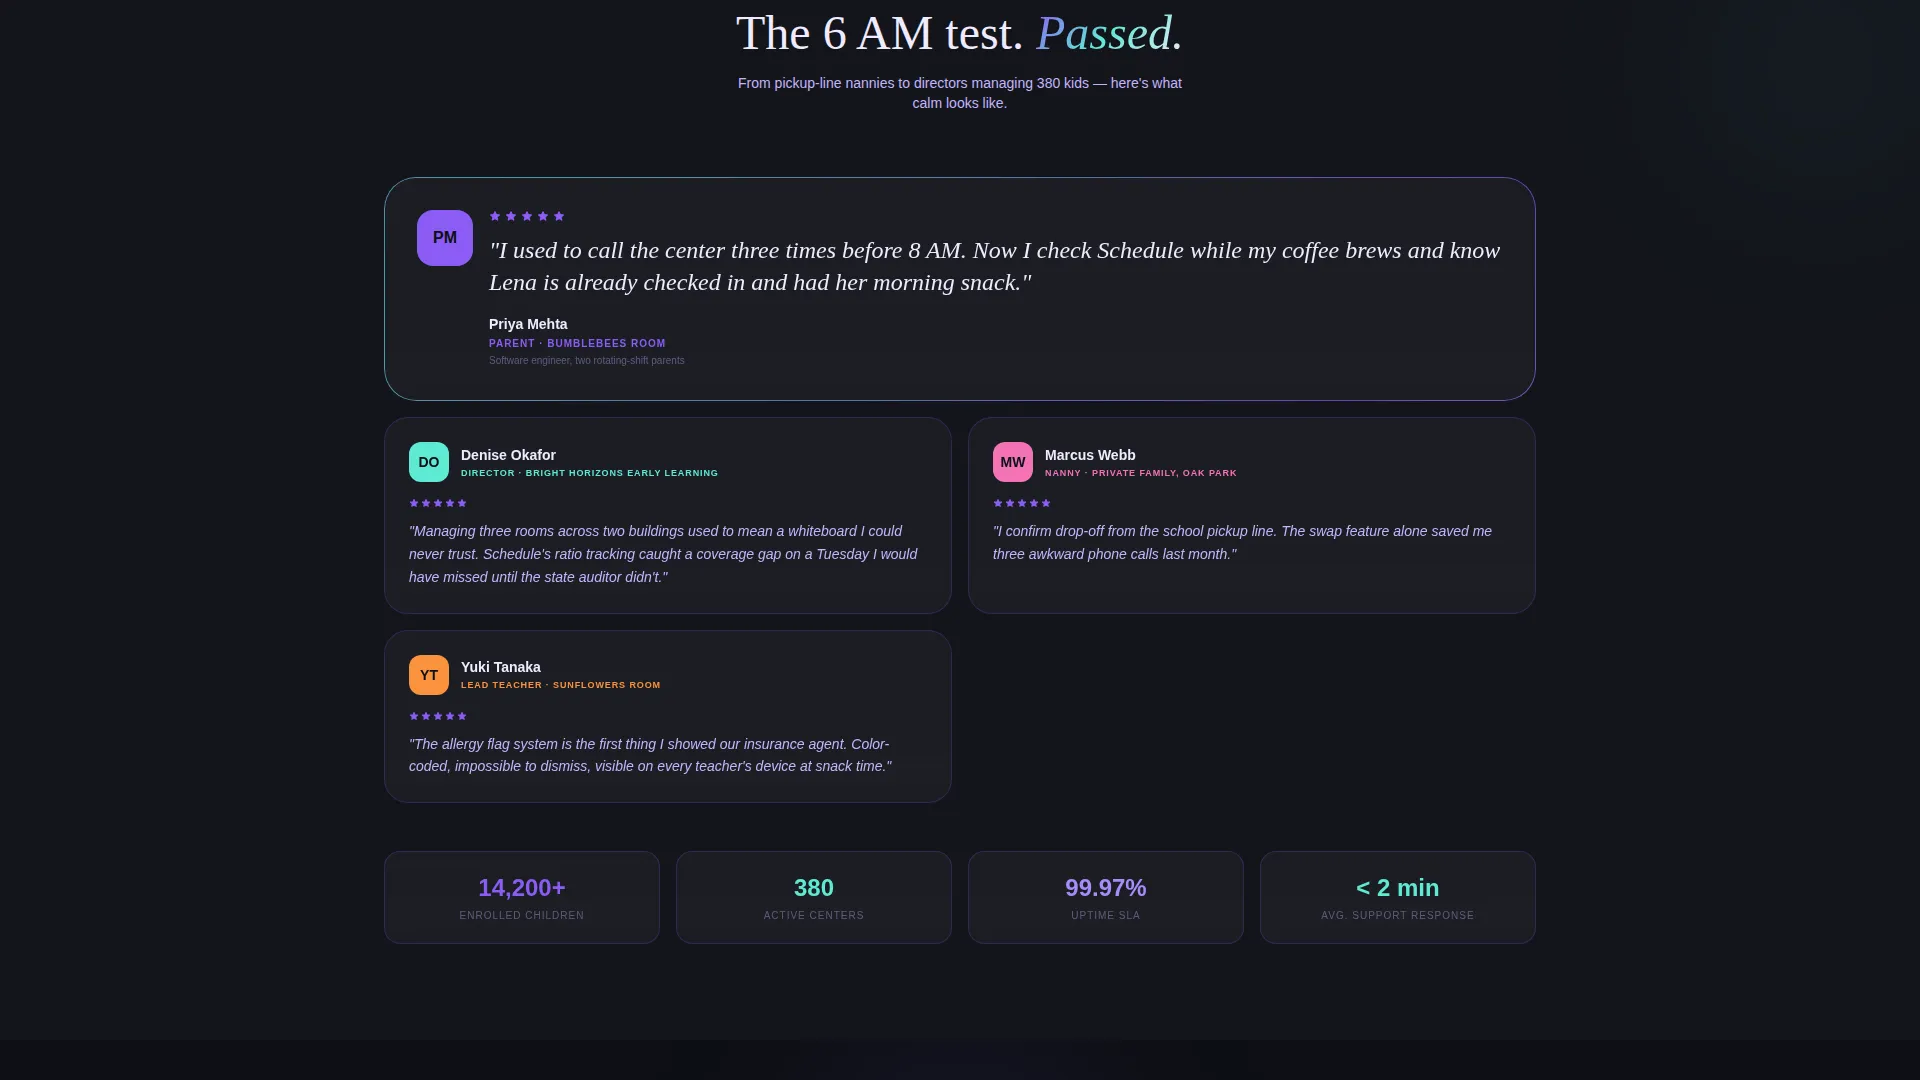
Task: Click 'Nanny · Private Family, Oak Park' label
Action: pyautogui.click(x=1141, y=473)
